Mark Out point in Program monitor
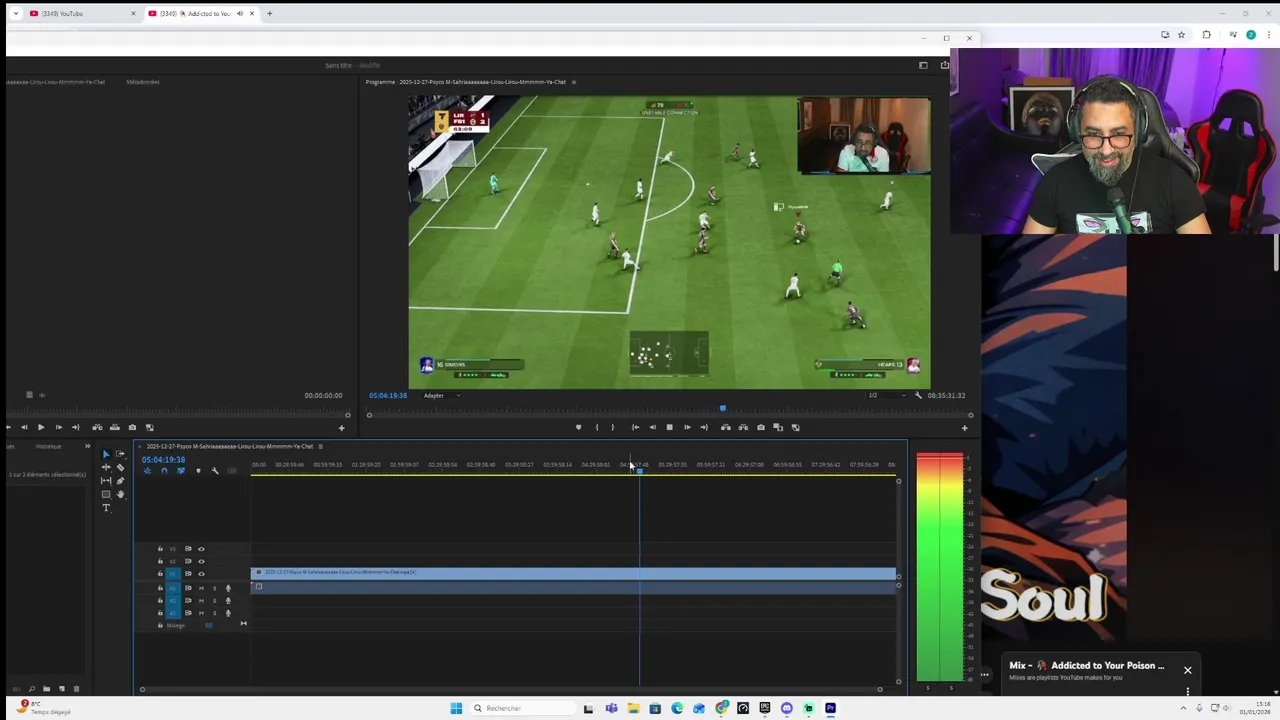Image resolution: width=1280 pixels, height=720 pixels. pos(613,427)
